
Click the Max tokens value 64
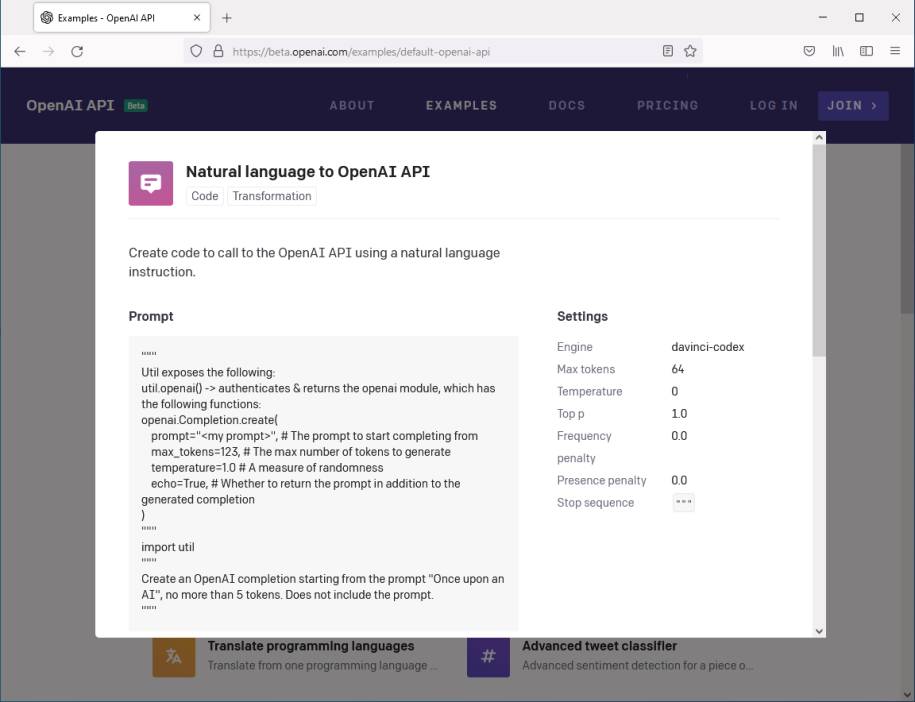677,369
